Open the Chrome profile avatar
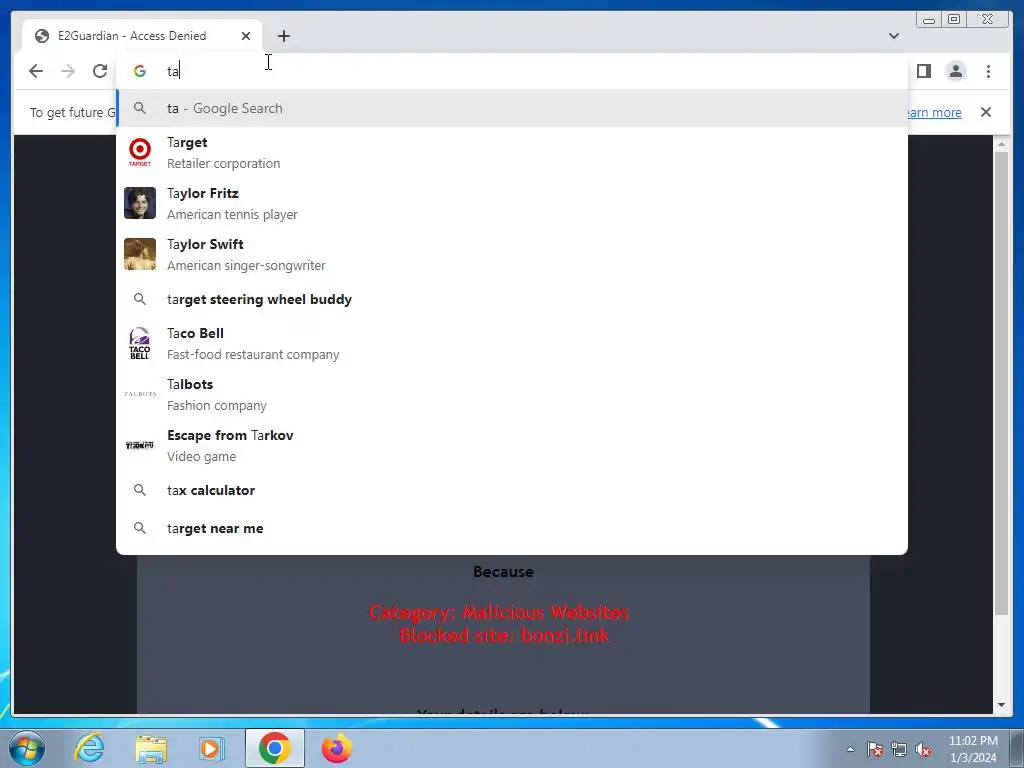The height and width of the screenshot is (768, 1024). pyautogui.click(x=955, y=71)
